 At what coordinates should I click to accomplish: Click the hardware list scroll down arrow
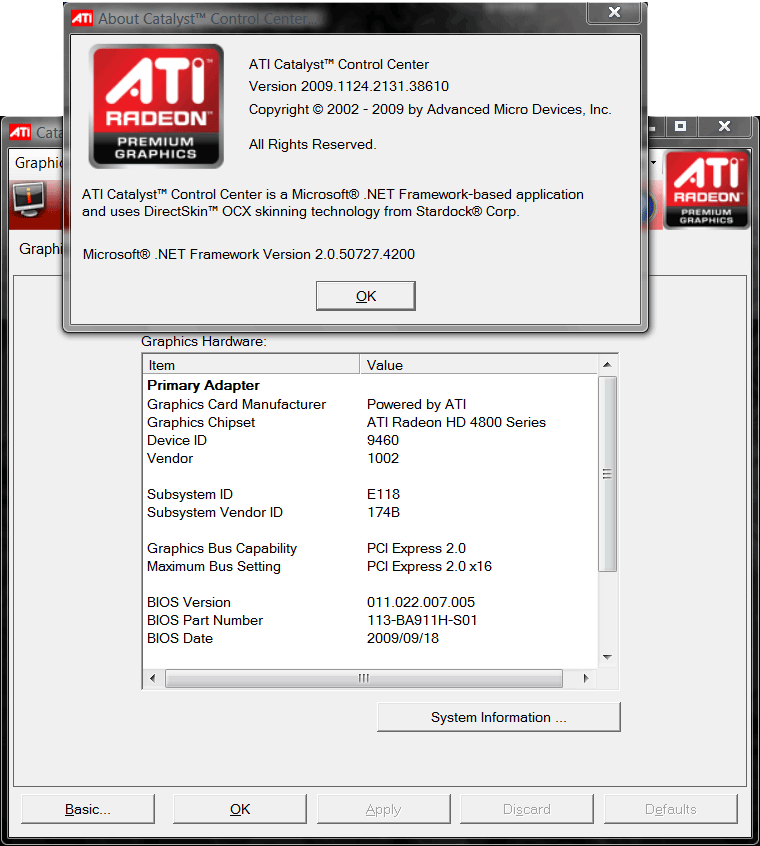coord(607,657)
